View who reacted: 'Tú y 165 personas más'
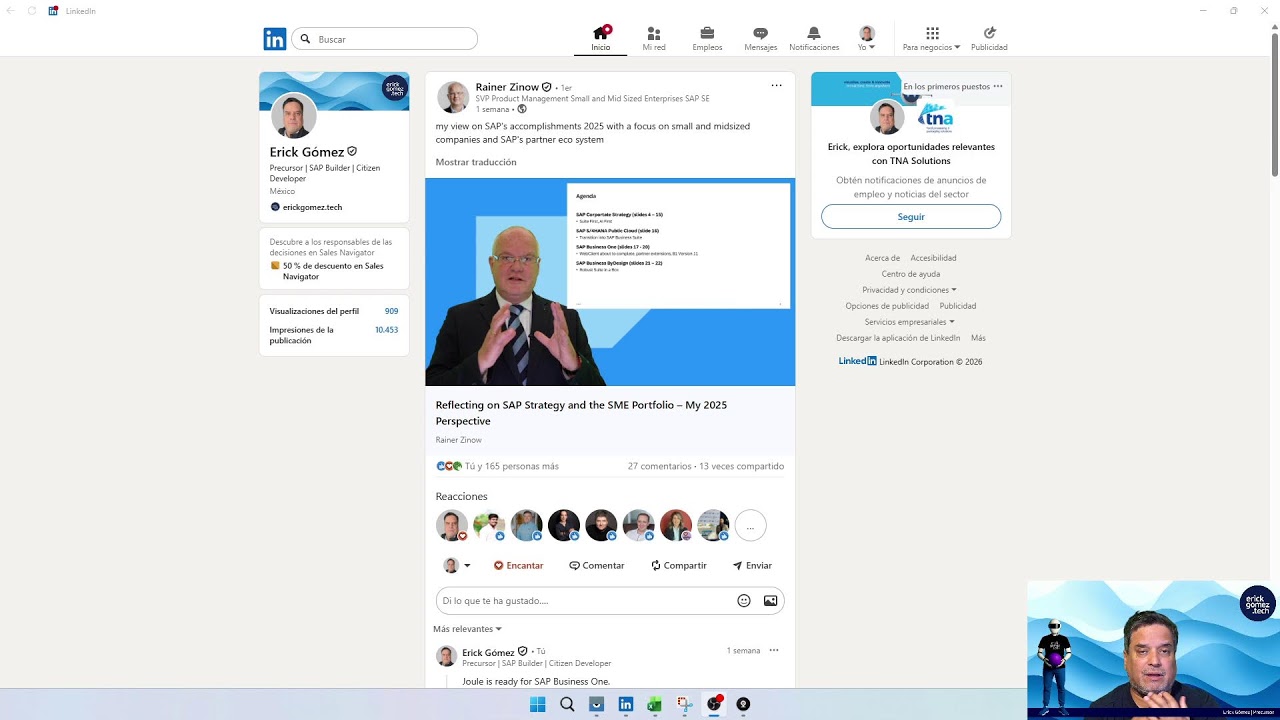 tap(511, 466)
